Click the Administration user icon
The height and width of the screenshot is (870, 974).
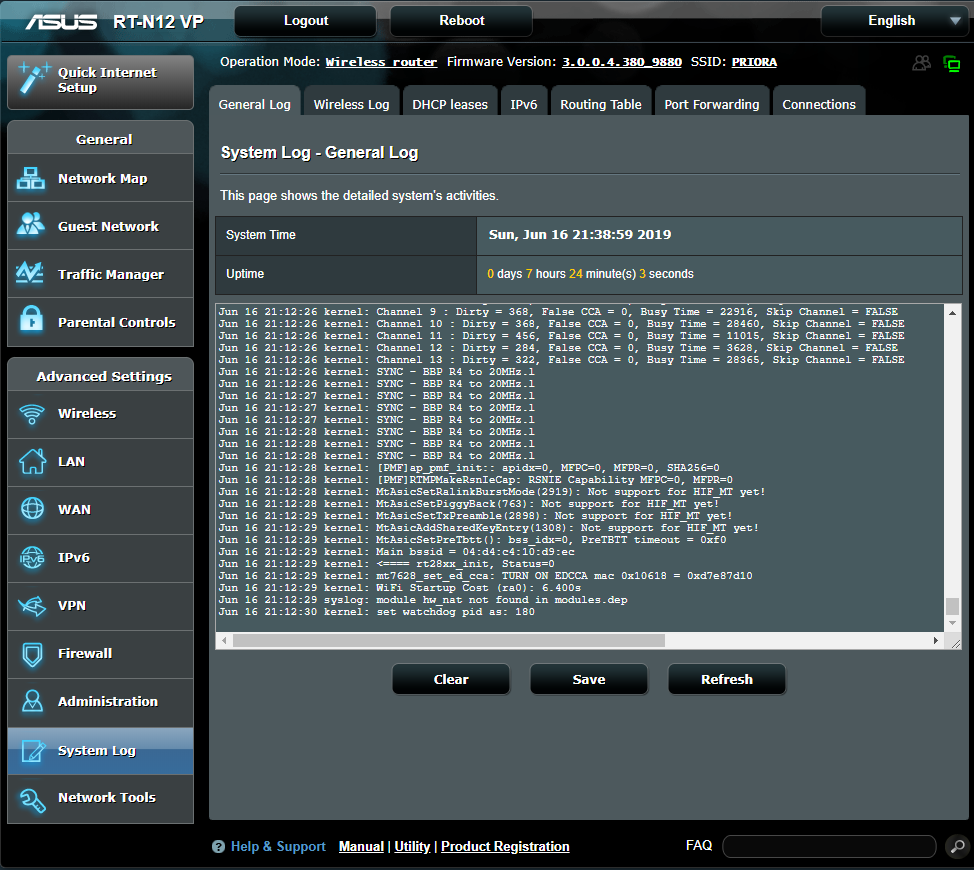(x=32, y=701)
